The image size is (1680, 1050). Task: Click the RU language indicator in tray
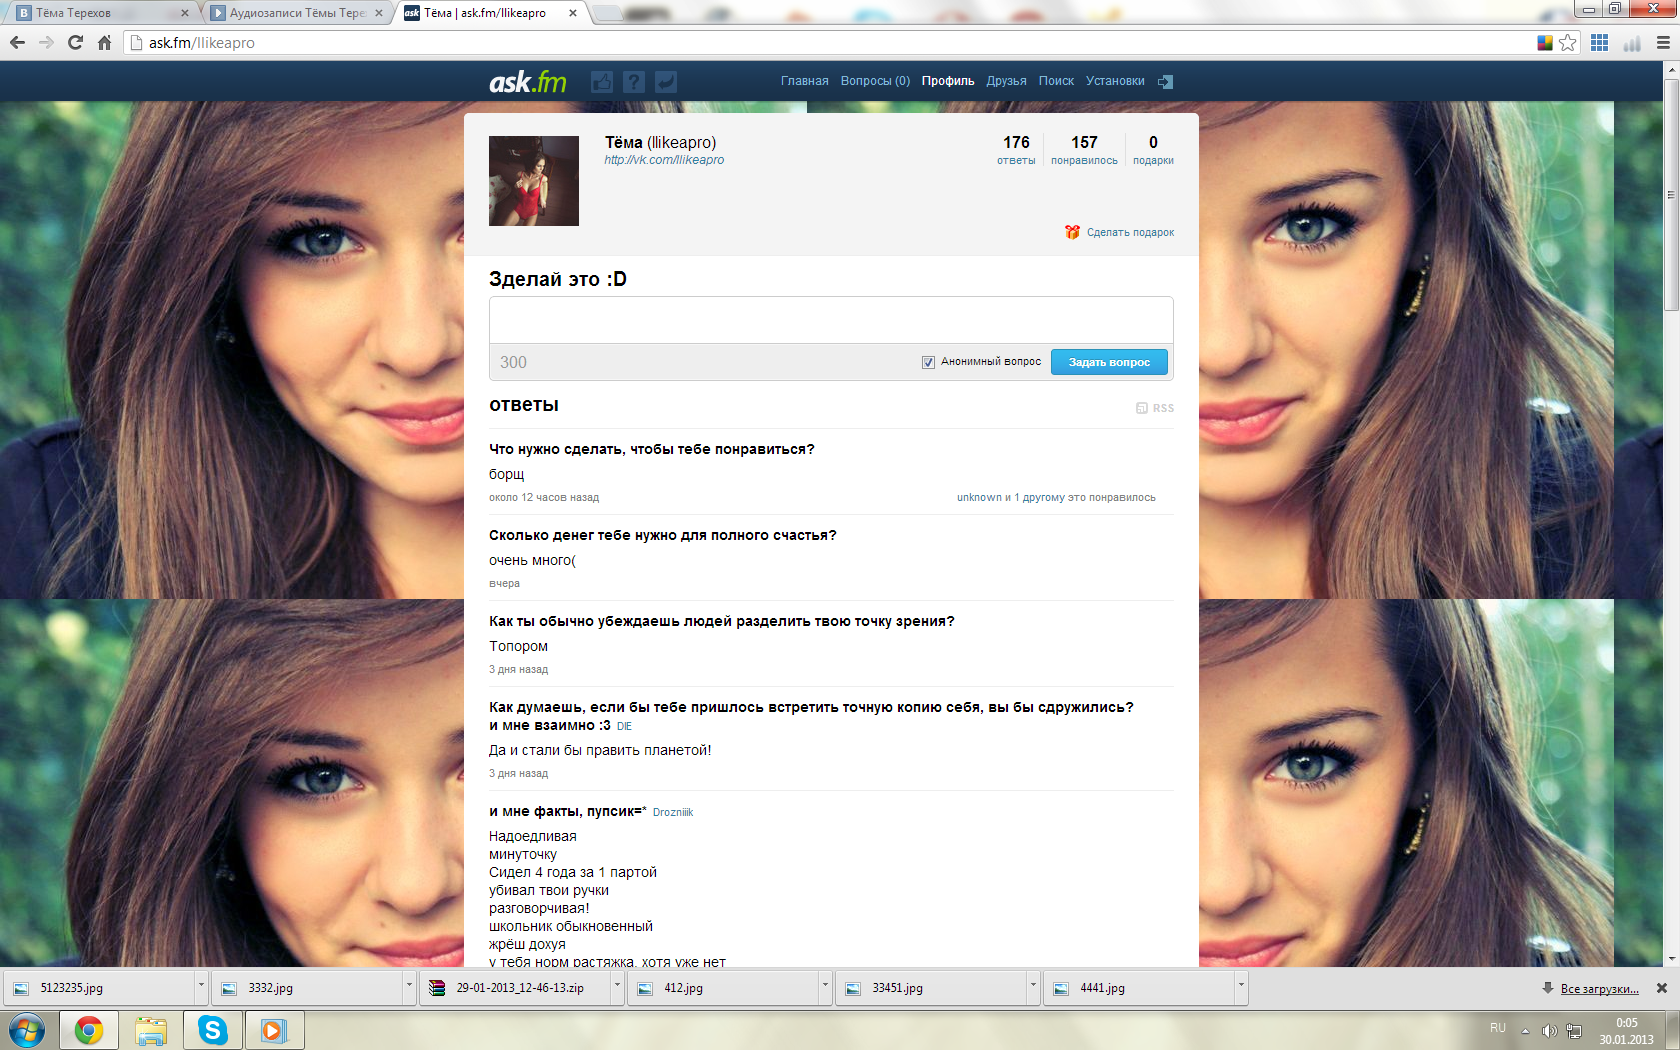[x=1498, y=1028]
